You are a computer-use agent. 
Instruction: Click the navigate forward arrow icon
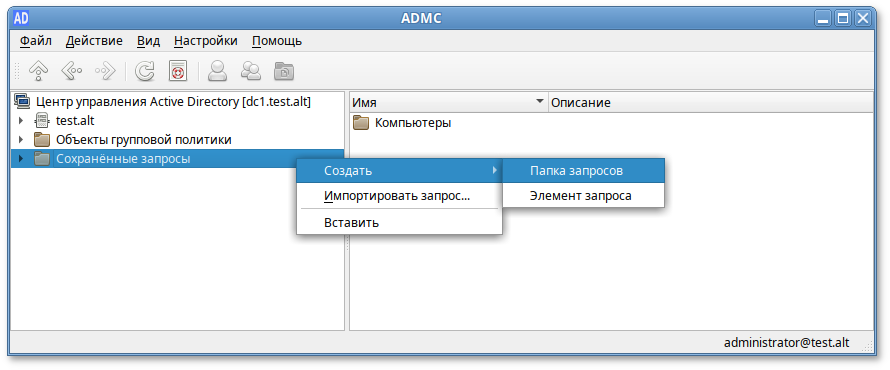click(x=105, y=70)
